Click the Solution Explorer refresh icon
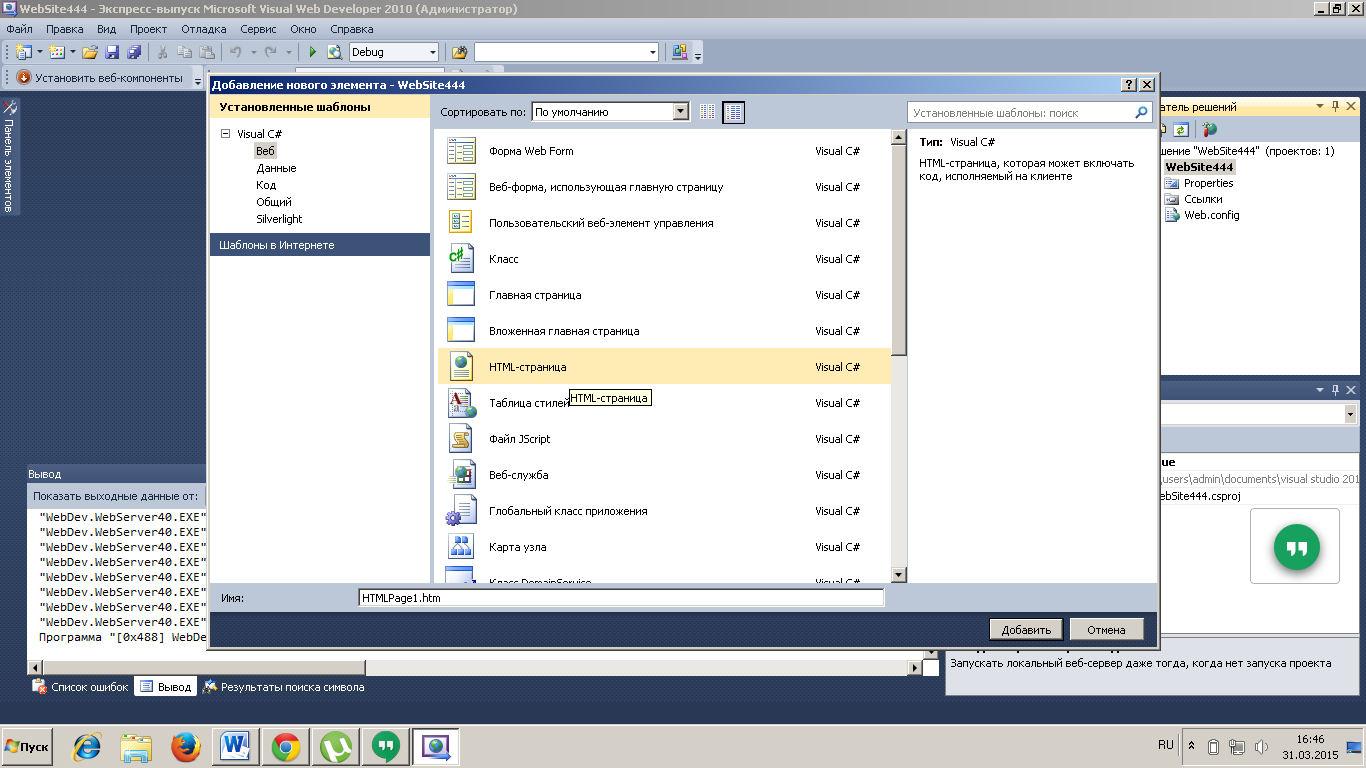The image size is (1366, 768). click(1181, 130)
